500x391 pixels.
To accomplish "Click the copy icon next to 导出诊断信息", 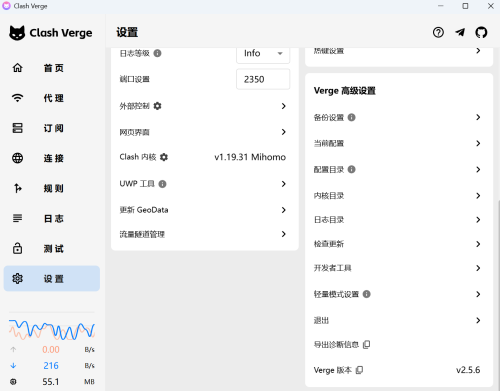I will [x=366, y=344].
